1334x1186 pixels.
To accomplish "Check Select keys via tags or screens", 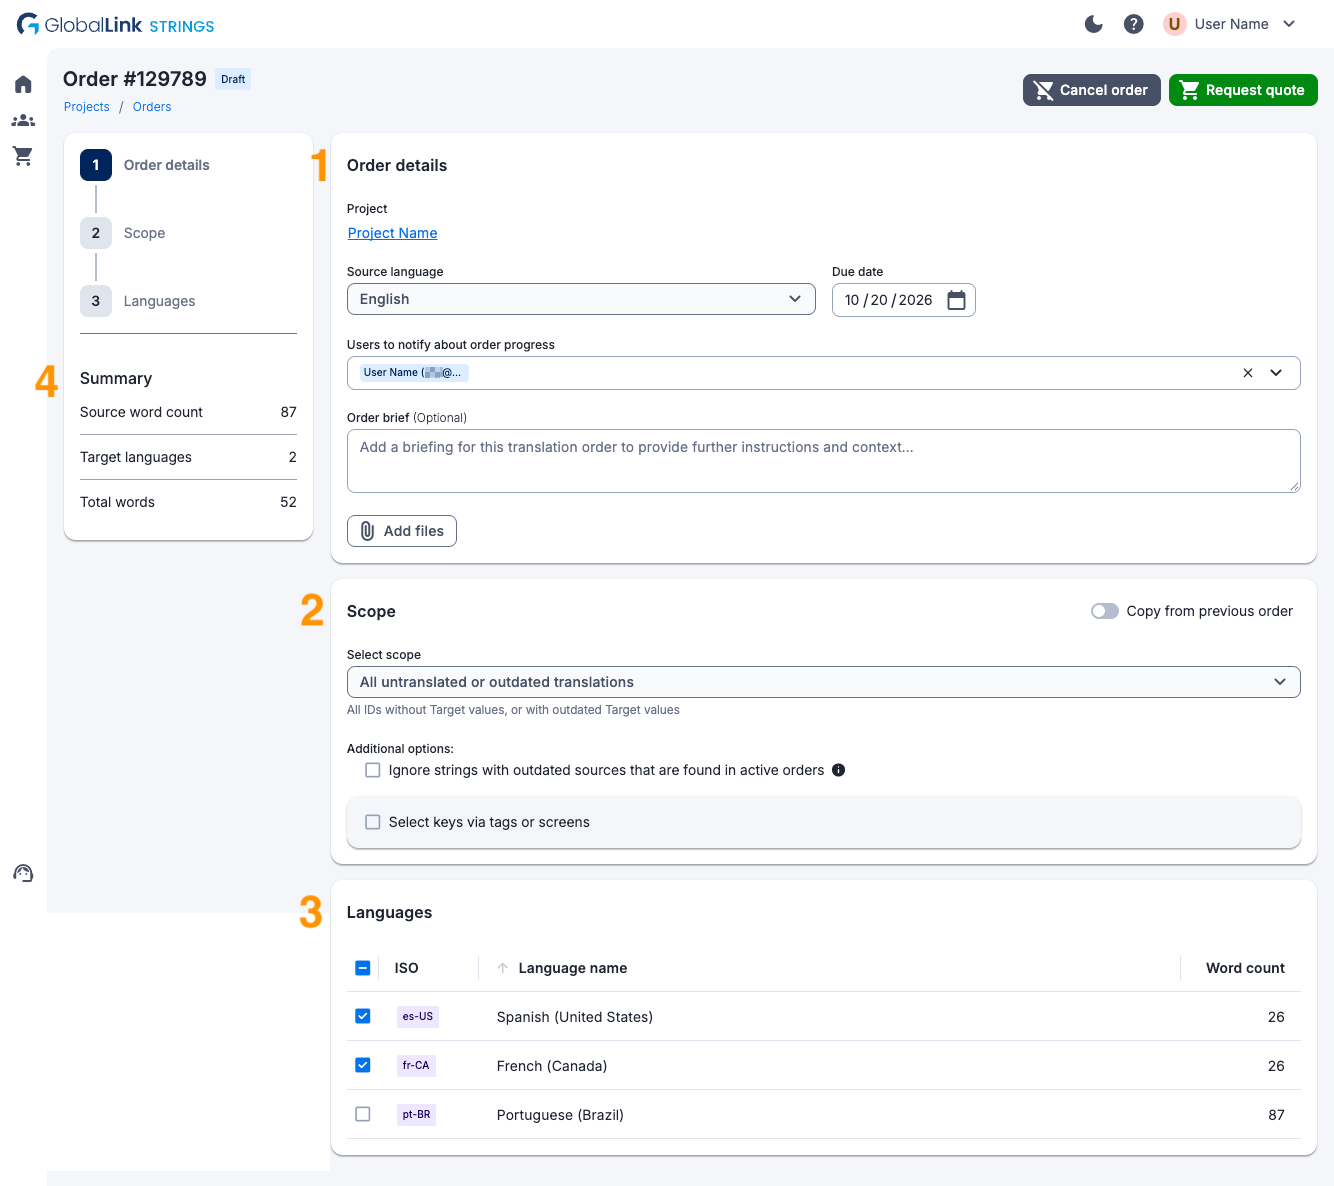I will coord(373,822).
